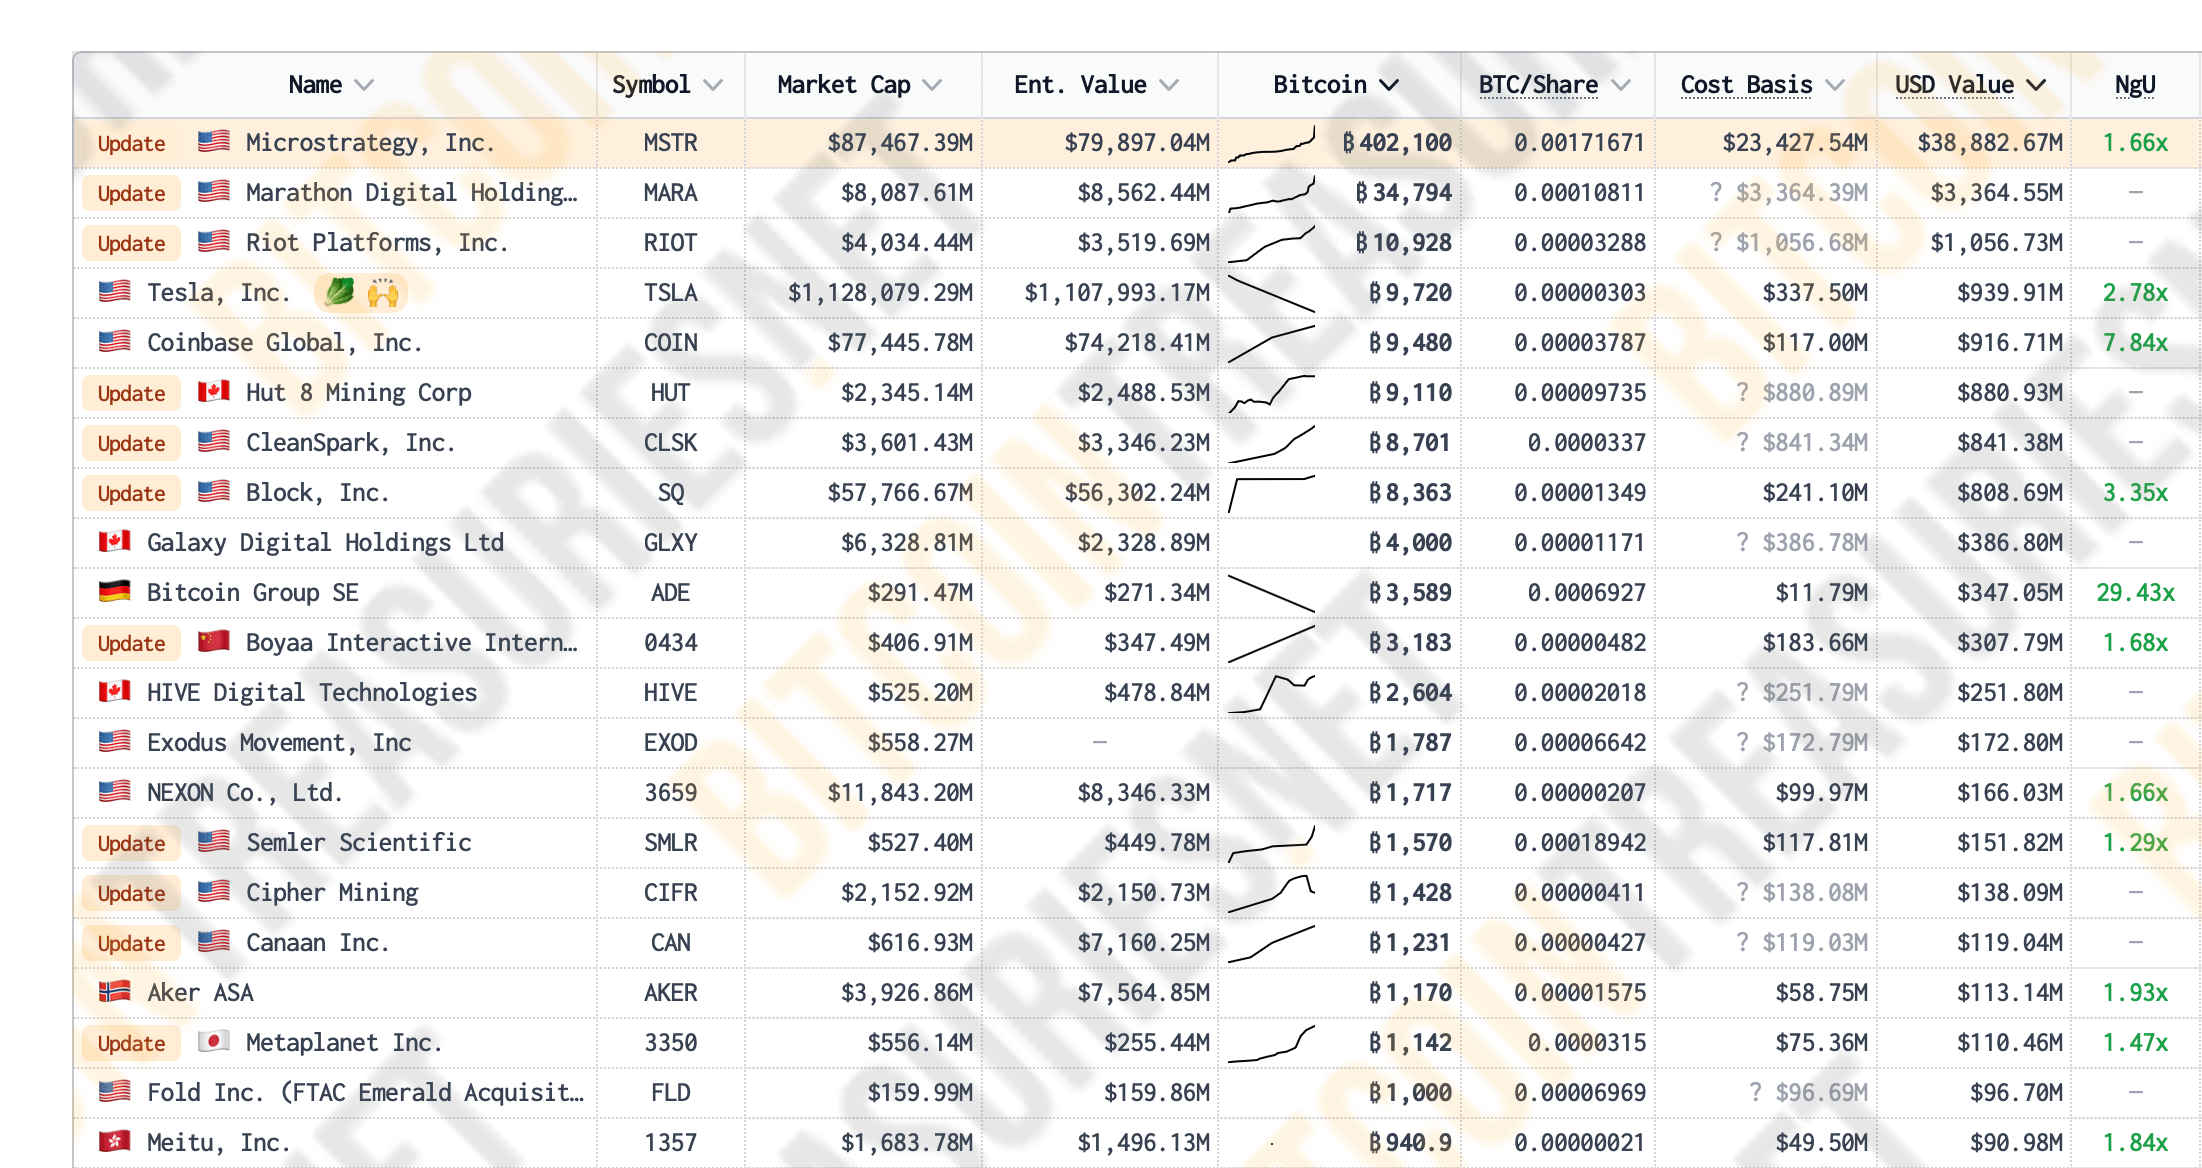Viewport: 2202px width, 1168px height.
Task: Open the NEXON Co., Ltd. entry
Action: [x=245, y=793]
